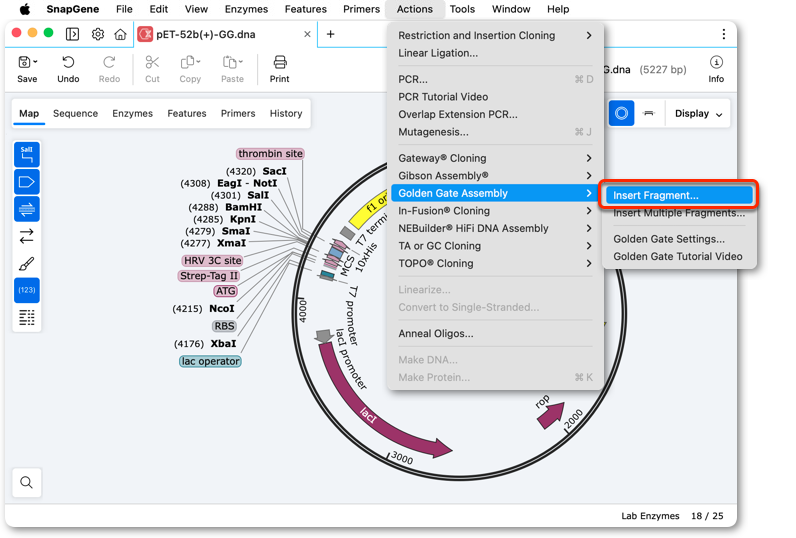Image resolution: width=796 pixels, height=538 pixels.
Task: Expand Restriction and Insertion Cloning submenu
Action: pos(494,36)
